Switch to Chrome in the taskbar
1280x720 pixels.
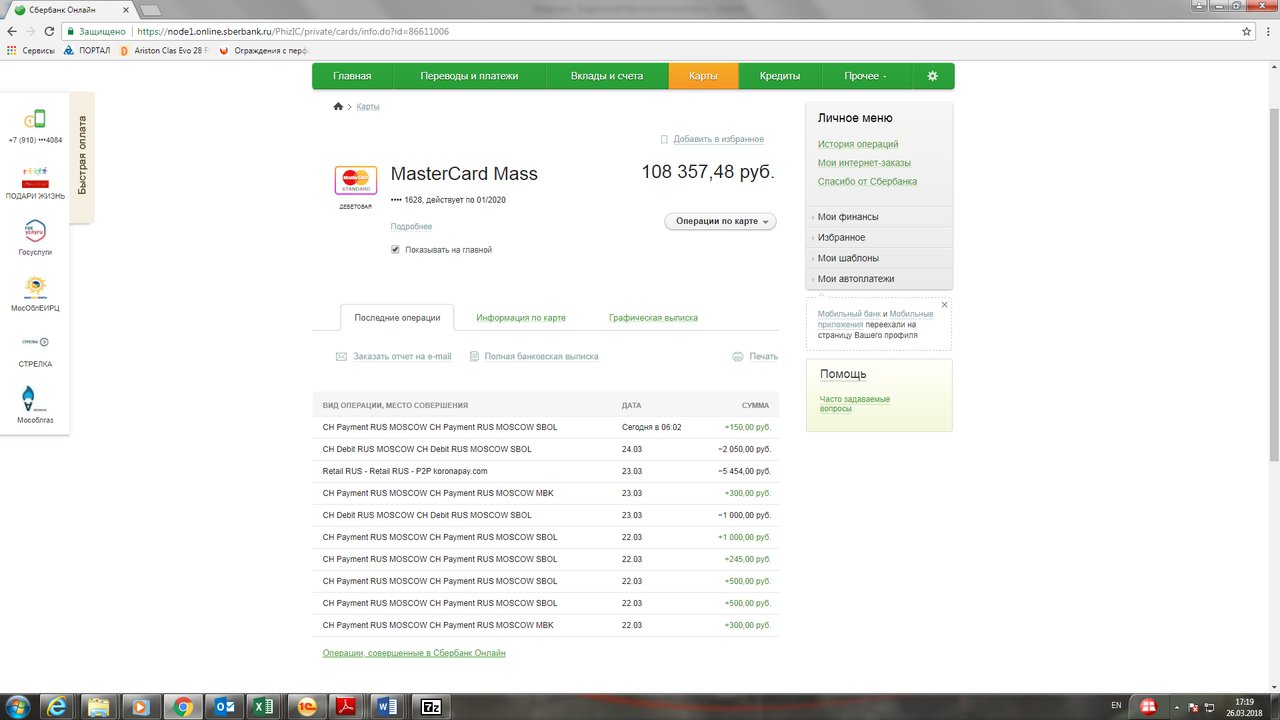coord(182,706)
